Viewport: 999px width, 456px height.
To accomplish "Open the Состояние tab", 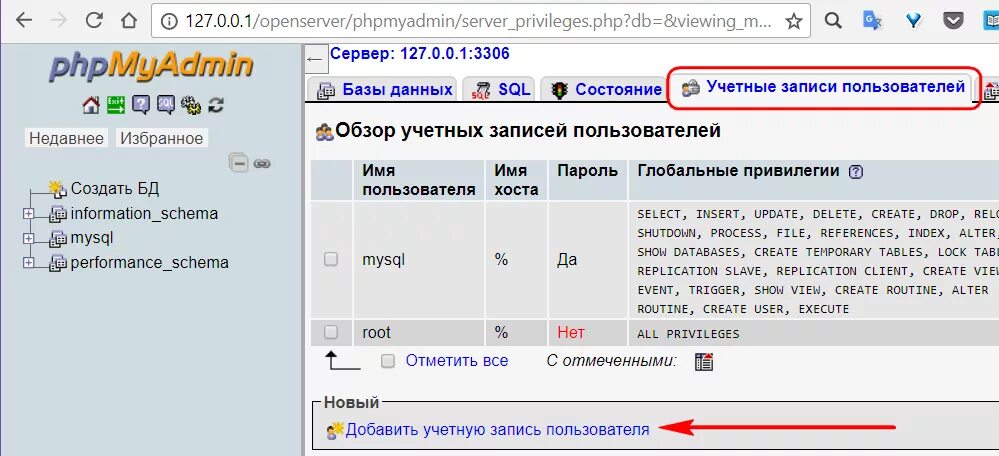I will point(602,89).
